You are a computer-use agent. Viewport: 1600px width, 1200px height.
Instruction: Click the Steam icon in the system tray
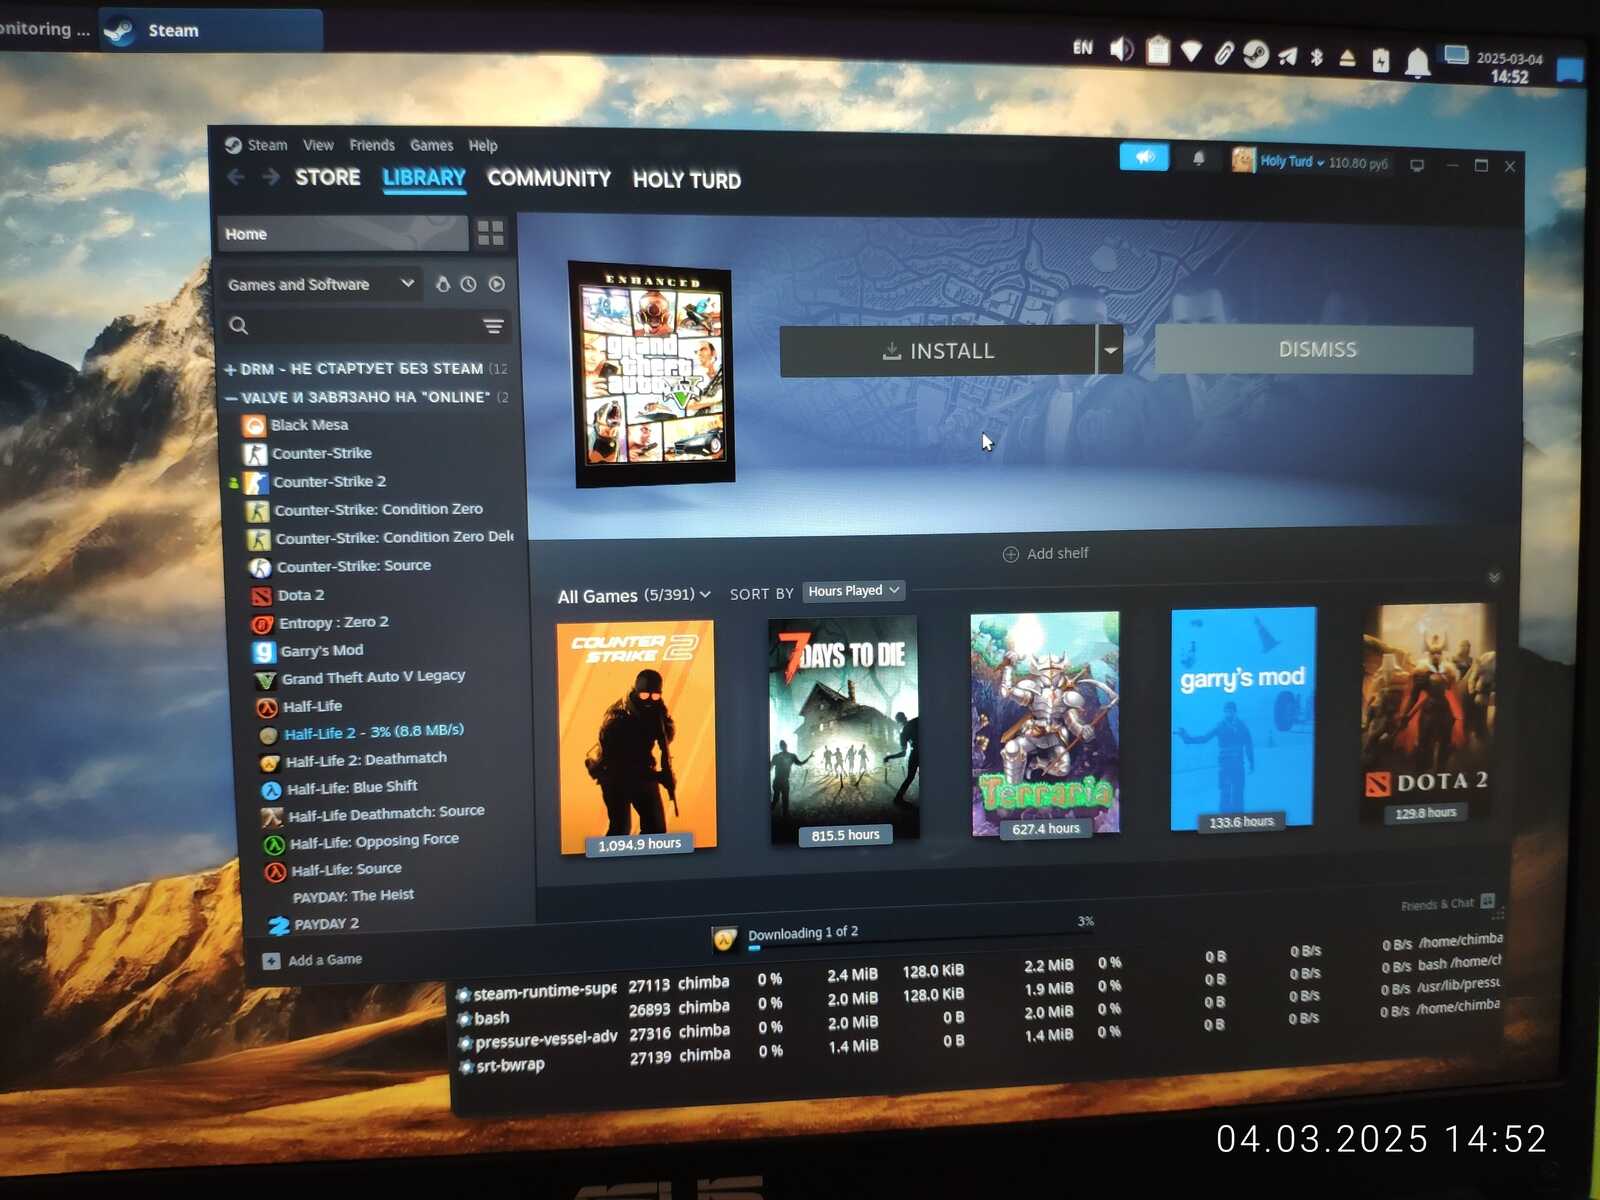(x=1256, y=54)
